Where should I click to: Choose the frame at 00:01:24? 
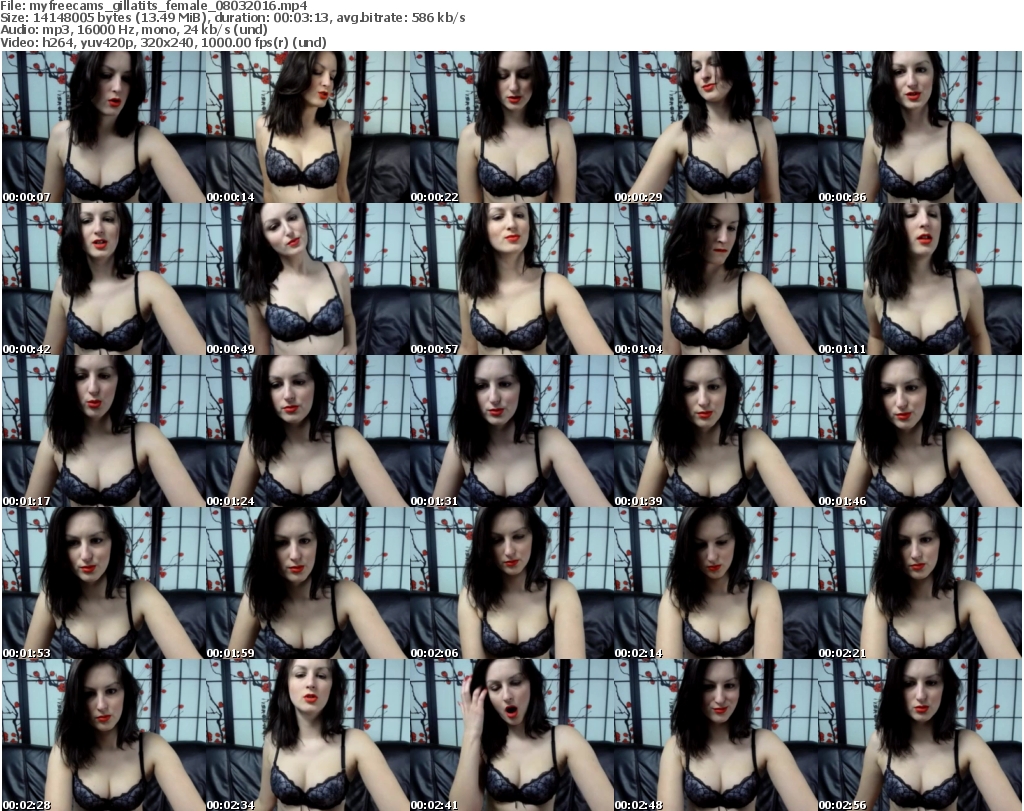click(x=308, y=431)
